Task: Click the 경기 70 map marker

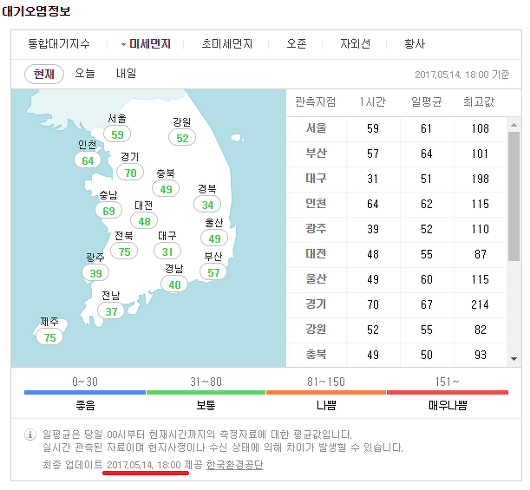Action: (x=130, y=173)
